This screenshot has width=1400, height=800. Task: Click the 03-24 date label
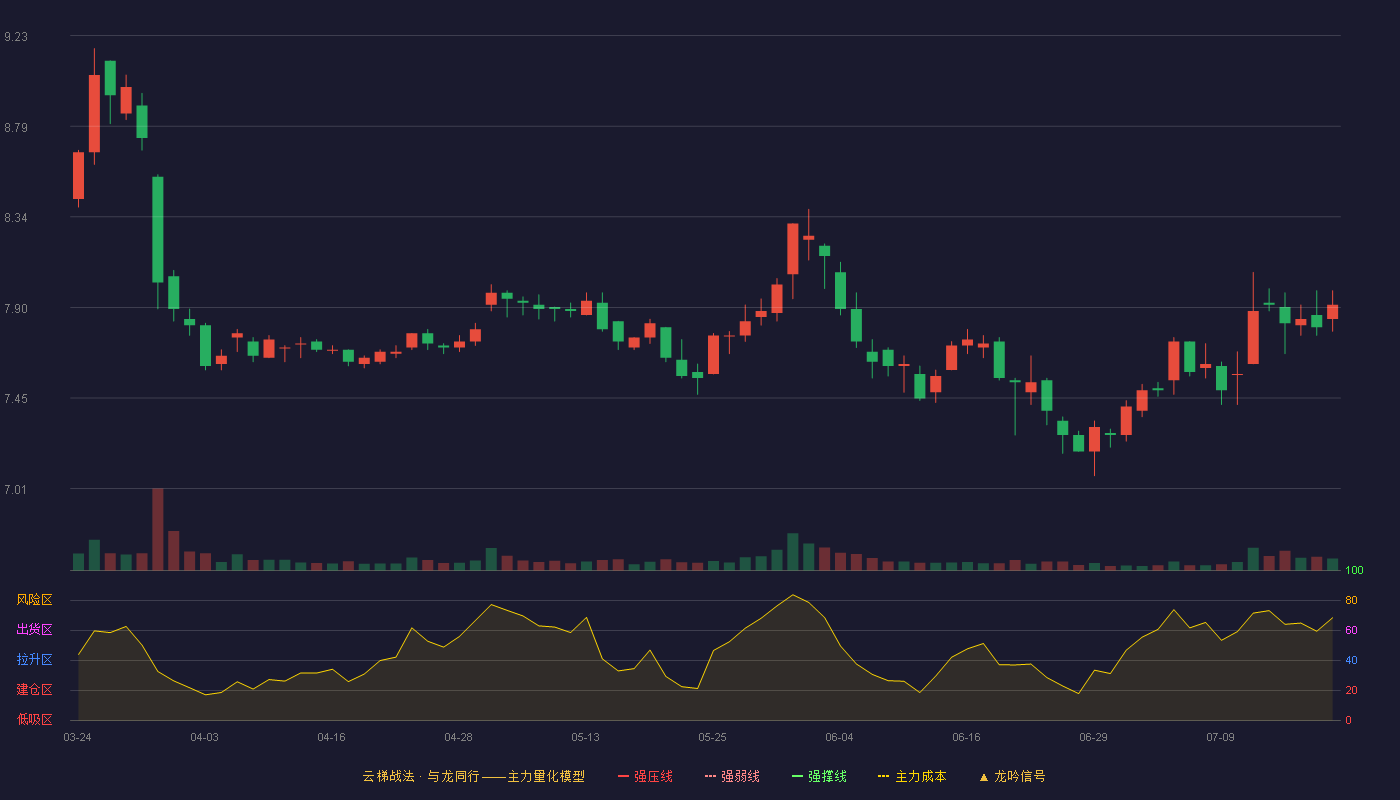coord(77,737)
